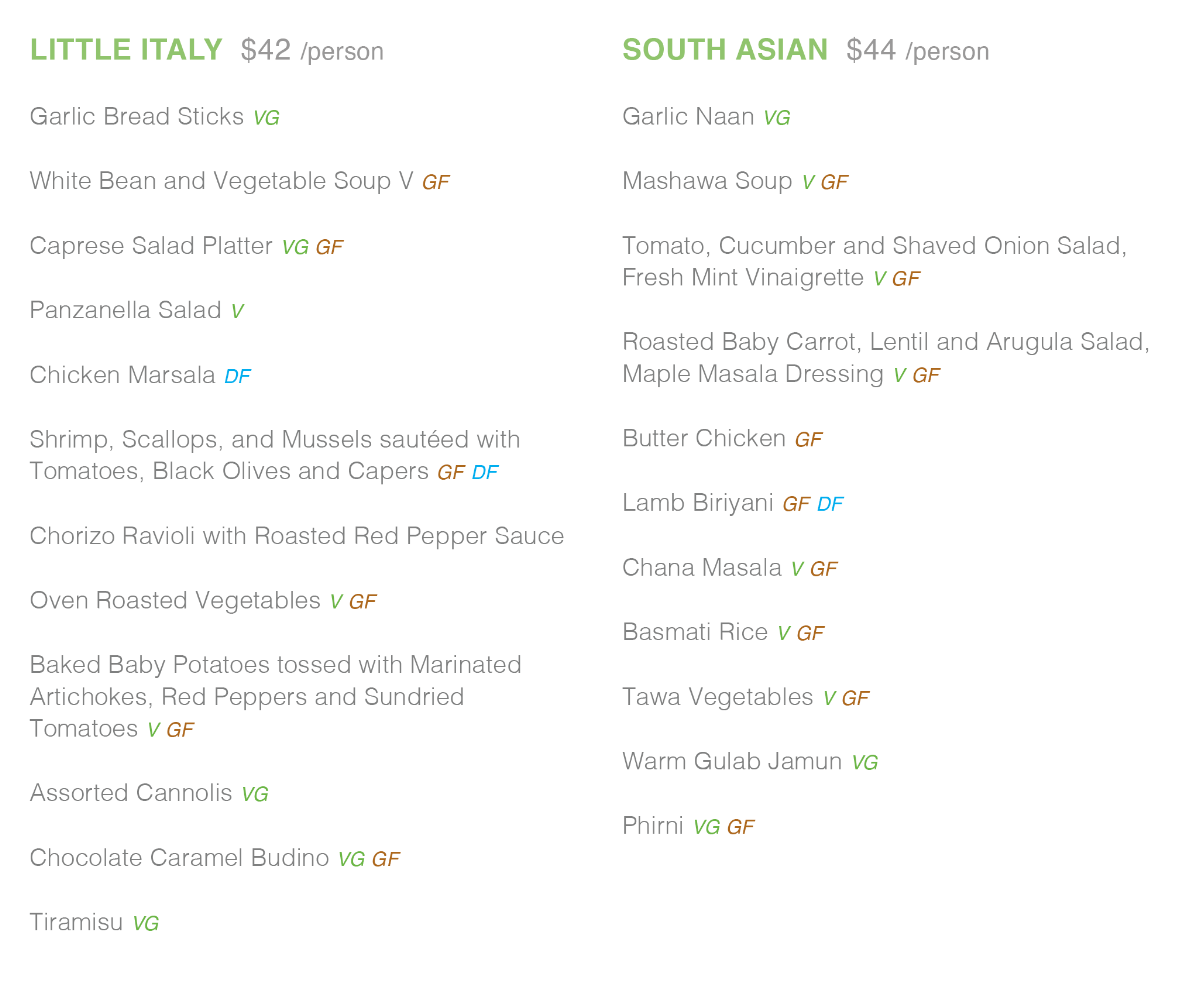
Task: Pick the Tawa Vegetables item
Action: [x=718, y=697]
